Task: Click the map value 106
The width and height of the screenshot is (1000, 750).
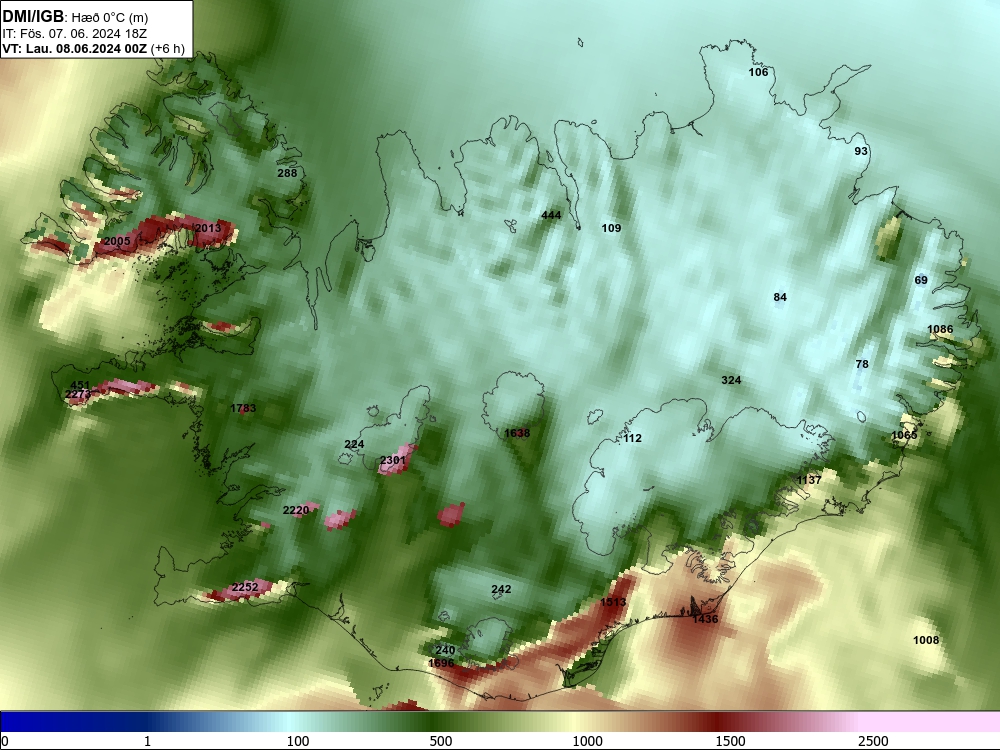Action: click(758, 72)
